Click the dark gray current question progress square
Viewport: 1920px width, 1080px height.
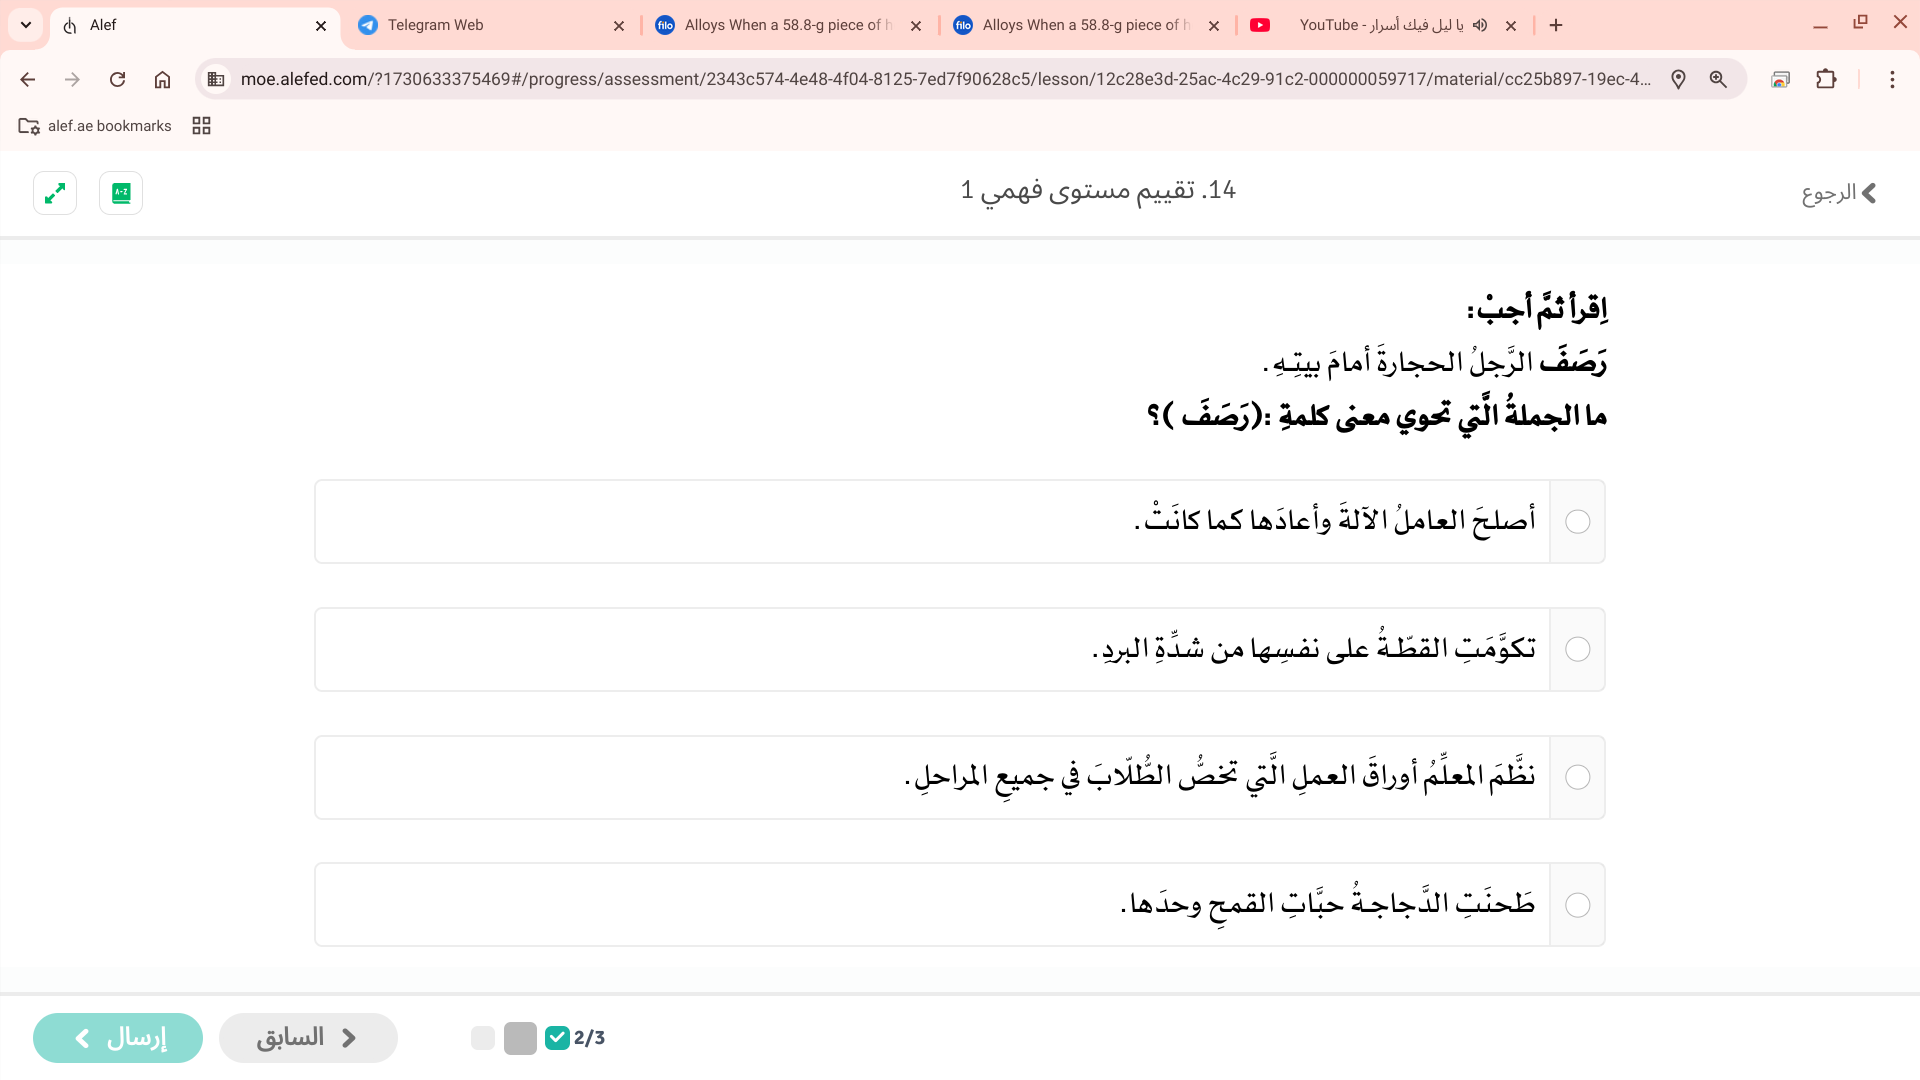tap(520, 1038)
